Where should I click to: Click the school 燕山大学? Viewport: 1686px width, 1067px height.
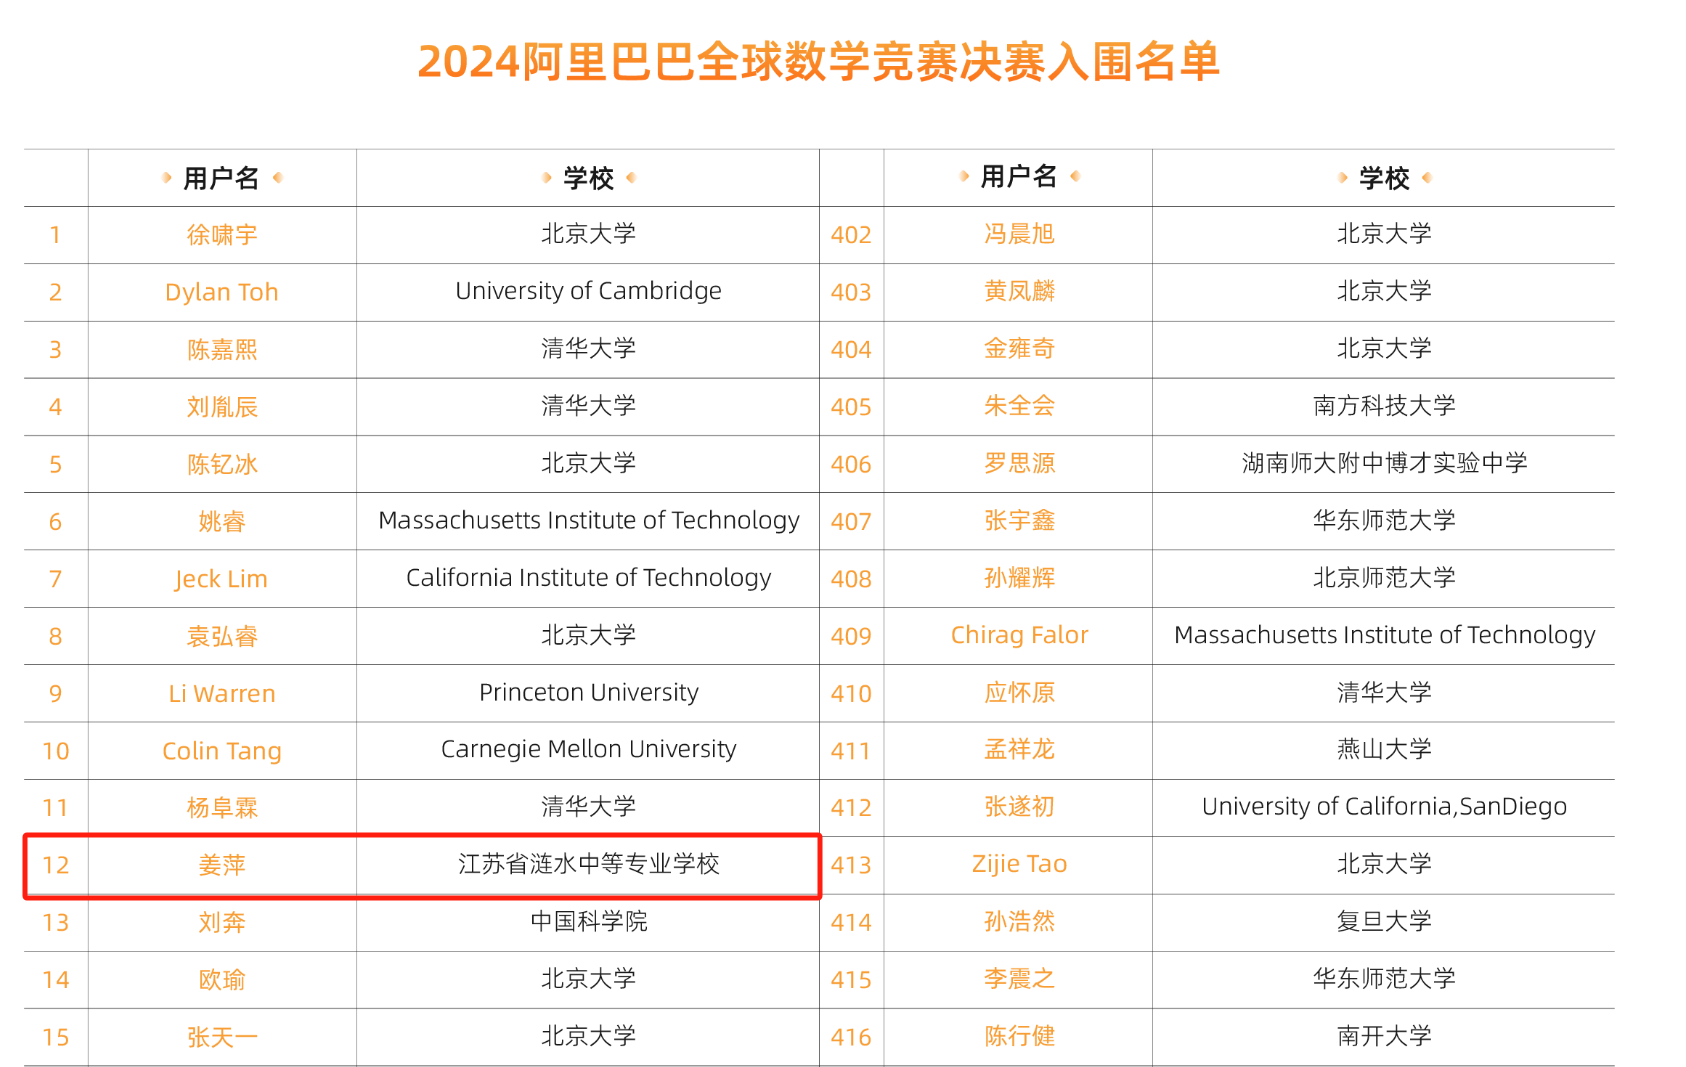point(1384,750)
